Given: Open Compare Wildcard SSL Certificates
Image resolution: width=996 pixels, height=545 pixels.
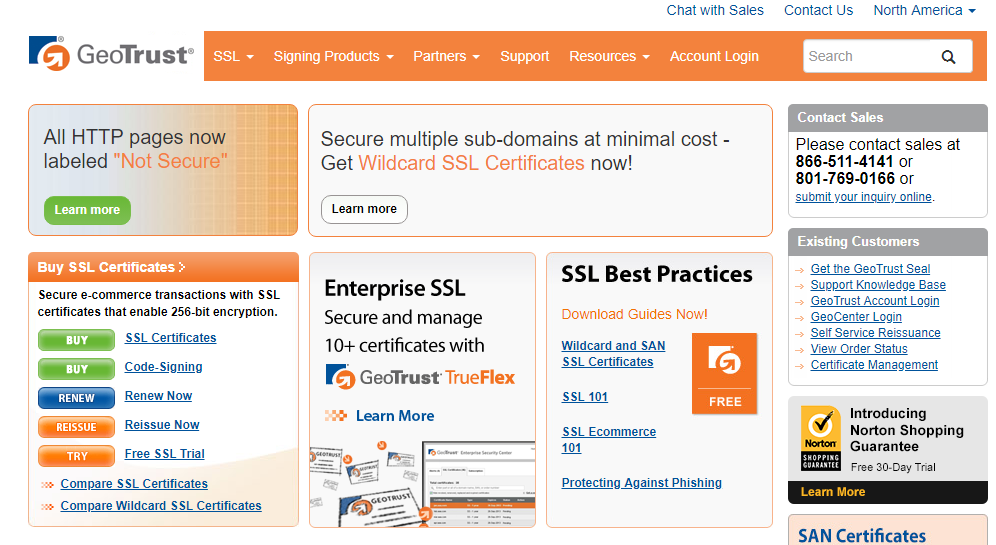Looking at the screenshot, I should (161, 506).
